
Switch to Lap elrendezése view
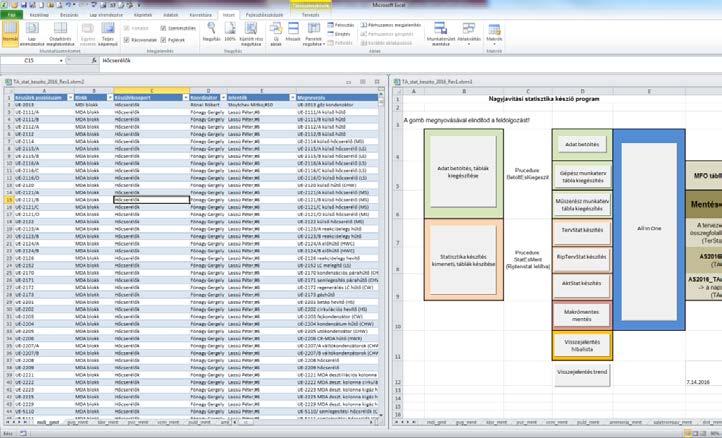point(32,33)
